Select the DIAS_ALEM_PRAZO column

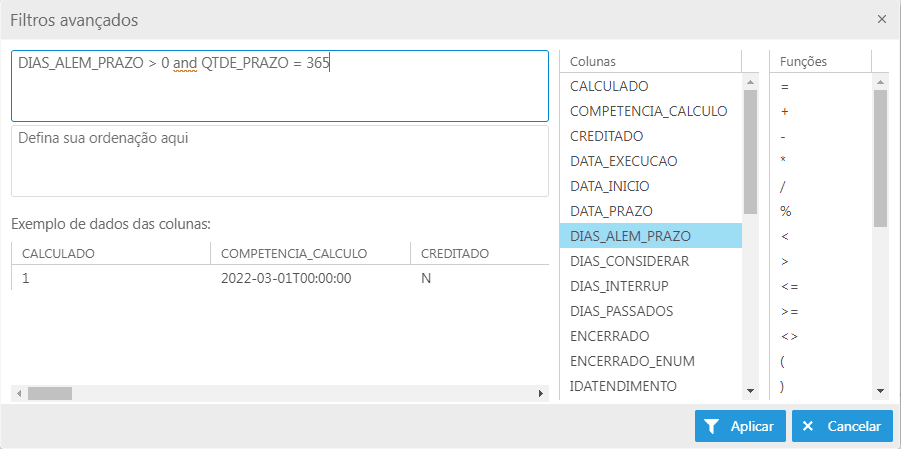pyautogui.click(x=631, y=236)
